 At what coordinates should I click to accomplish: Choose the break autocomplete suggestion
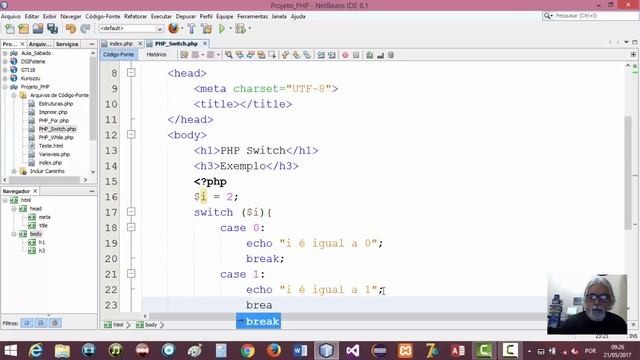(258, 321)
